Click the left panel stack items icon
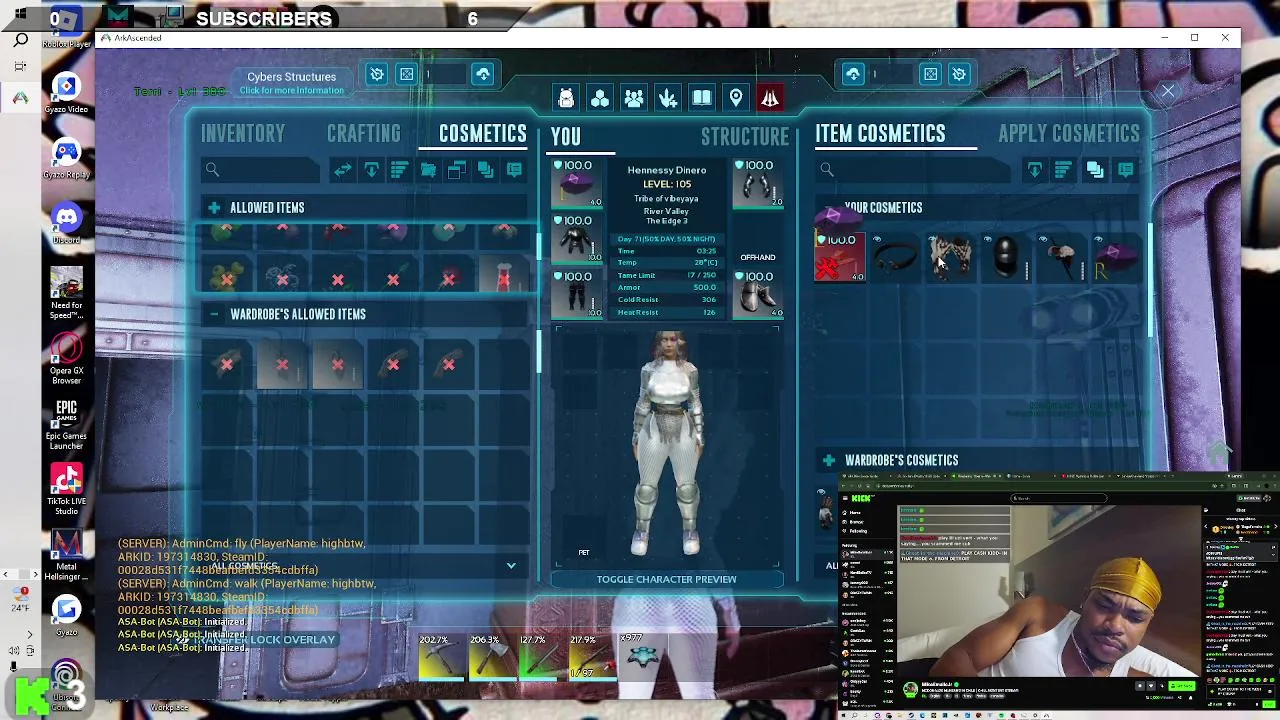This screenshot has width=1280, height=720. click(486, 170)
